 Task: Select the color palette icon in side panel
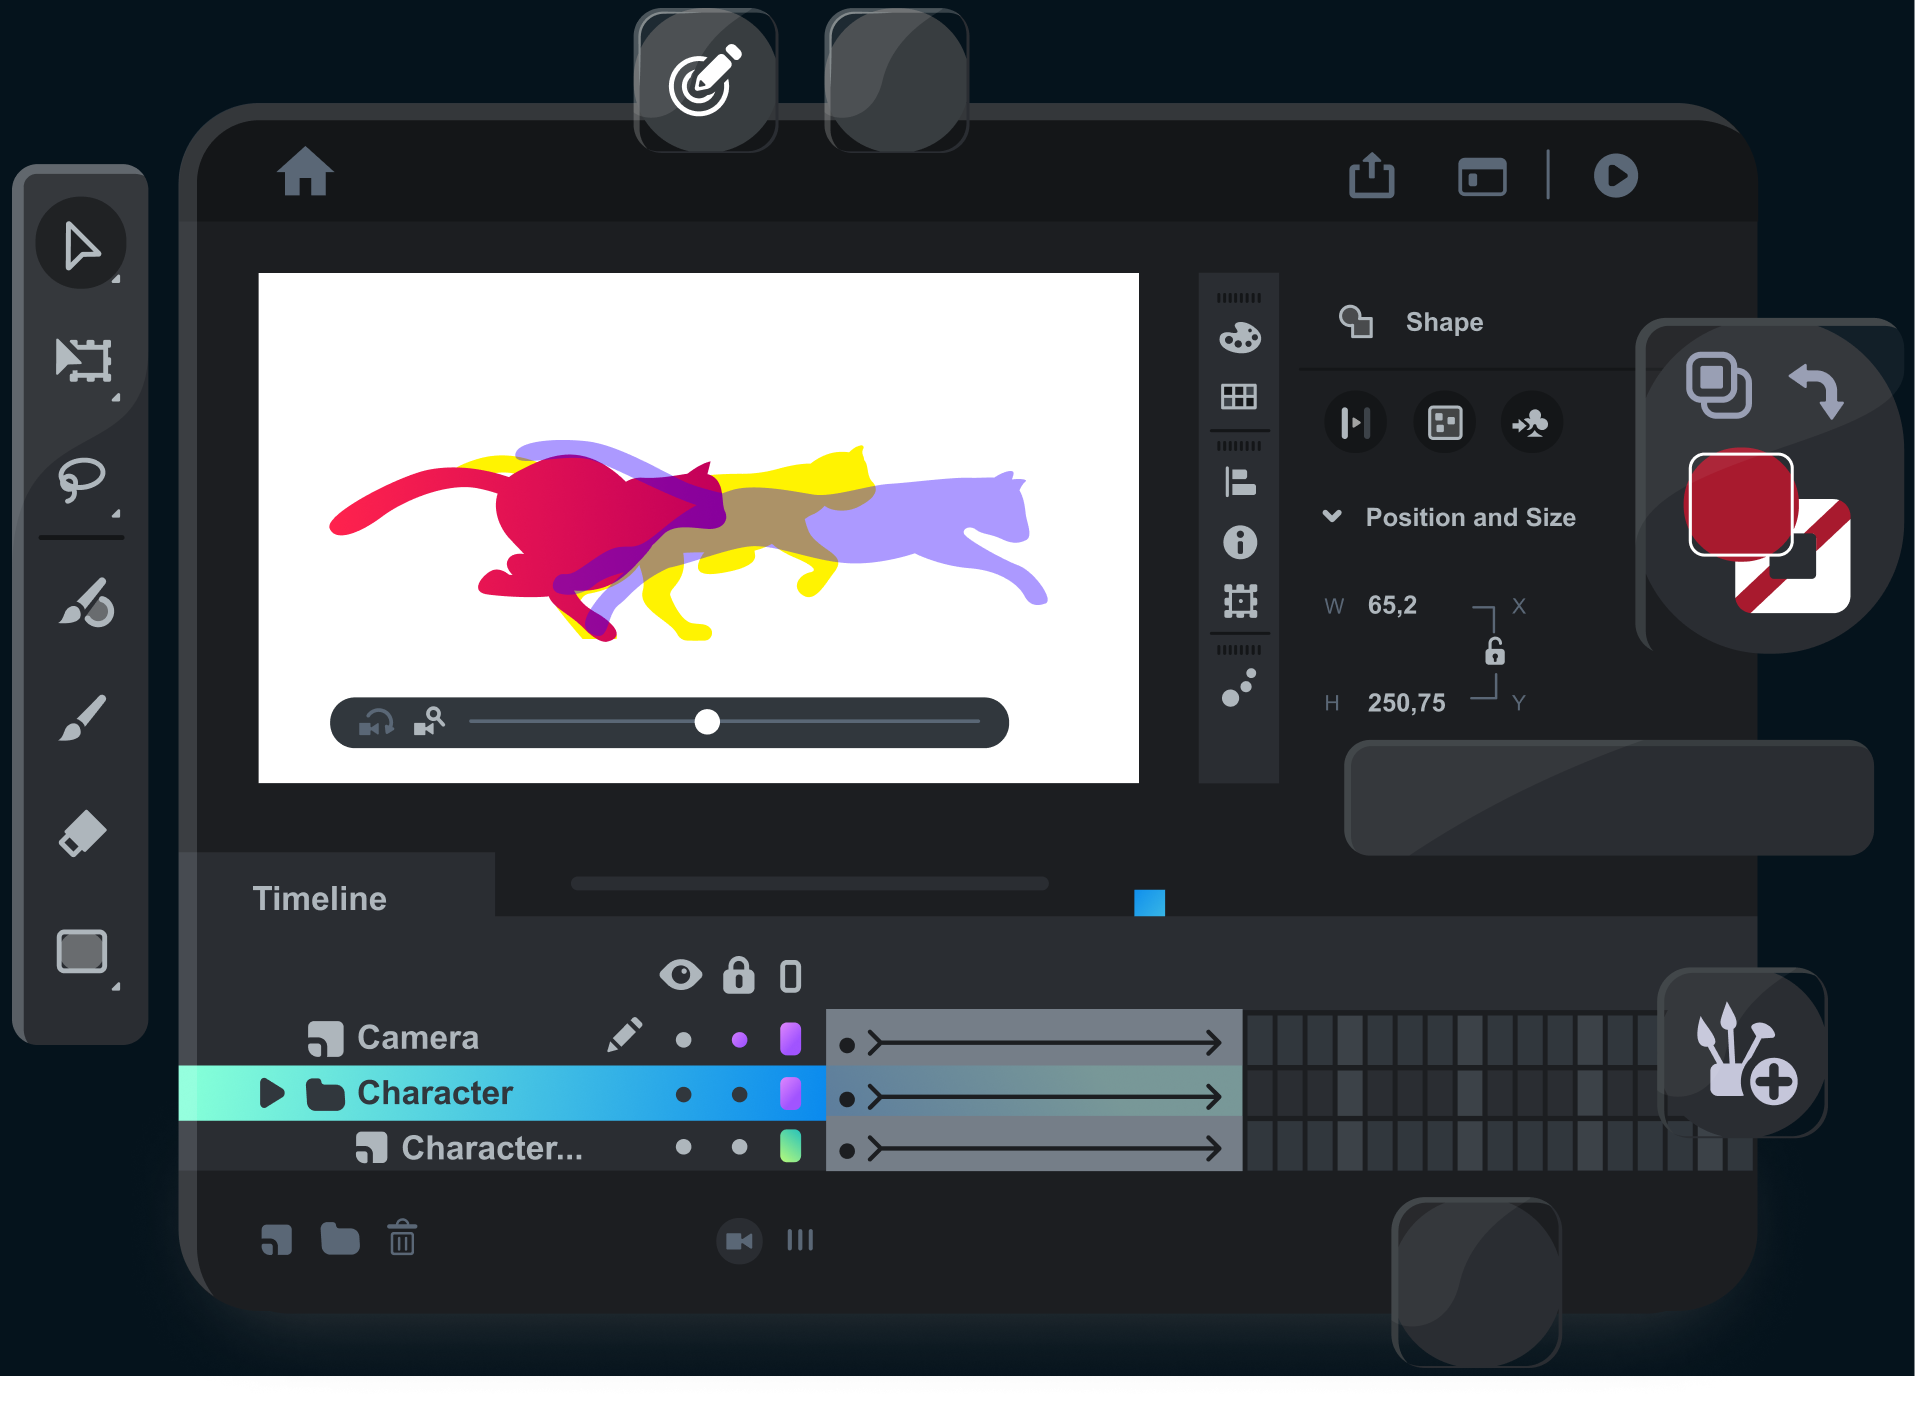(1239, 338)
